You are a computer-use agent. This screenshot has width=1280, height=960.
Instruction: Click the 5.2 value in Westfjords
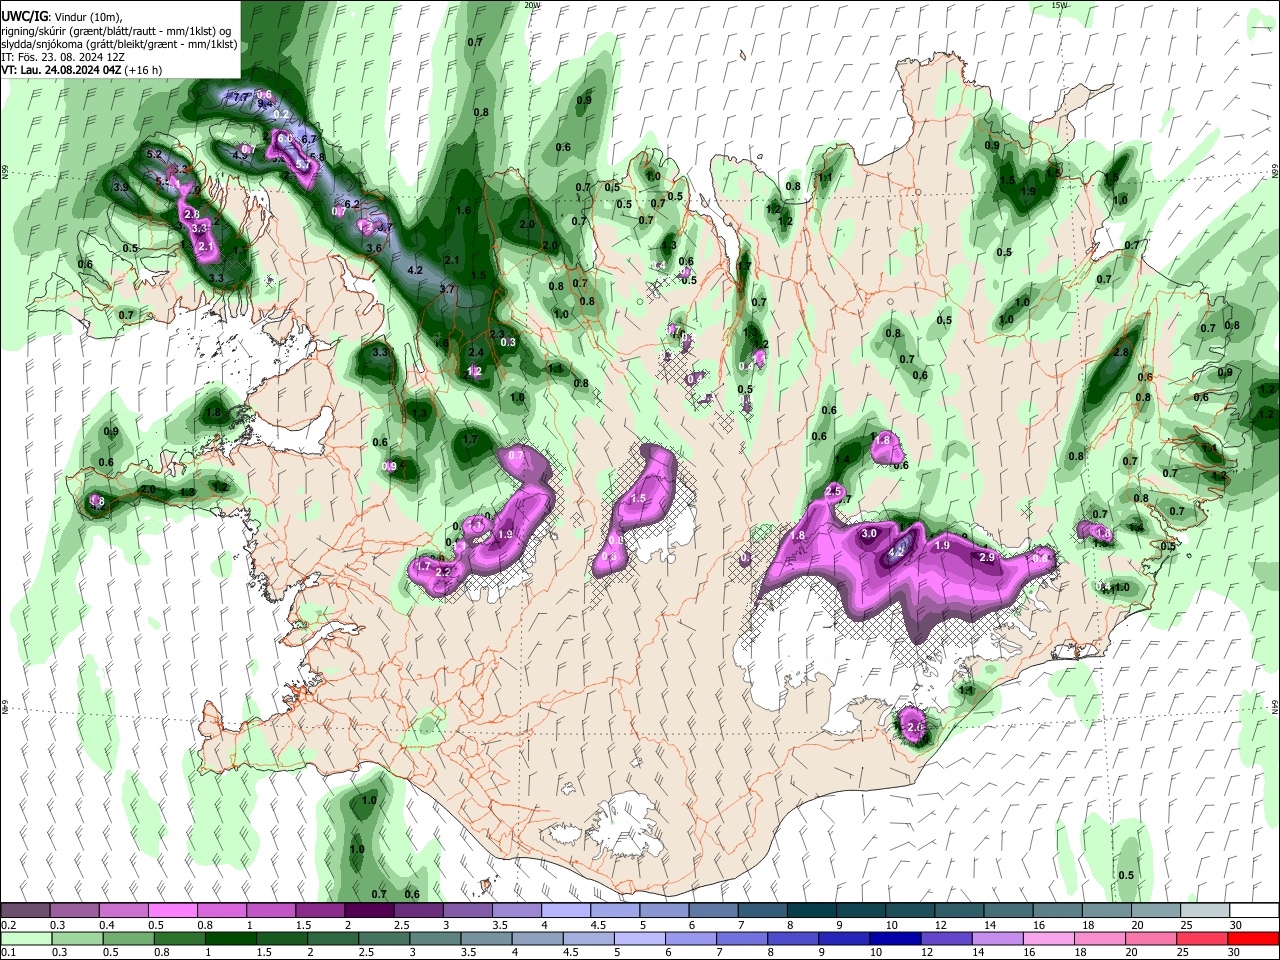pos(154,155)
